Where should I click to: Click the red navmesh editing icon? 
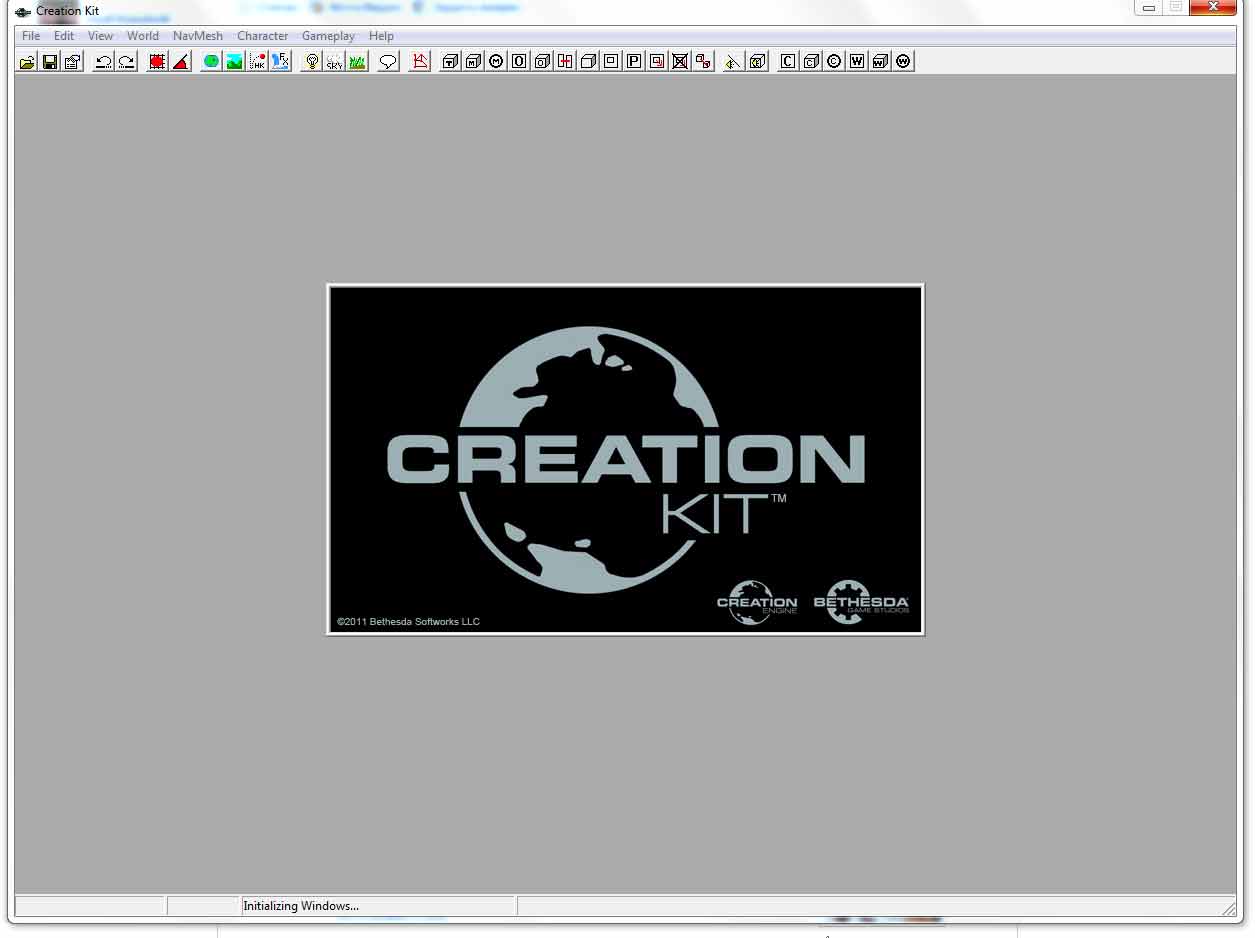tap(420, 62)
